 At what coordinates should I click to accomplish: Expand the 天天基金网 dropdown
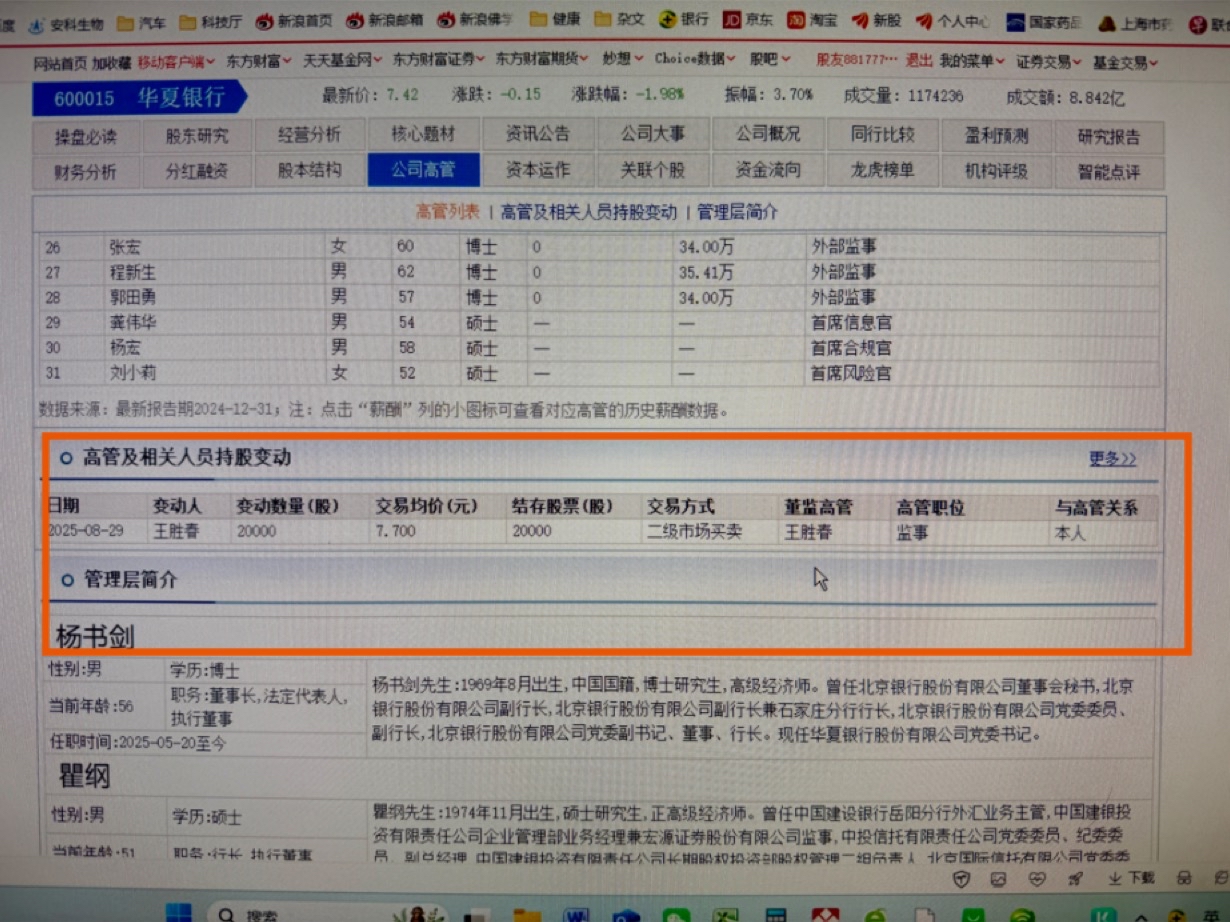pyautogui.click(x=344, y=60)
